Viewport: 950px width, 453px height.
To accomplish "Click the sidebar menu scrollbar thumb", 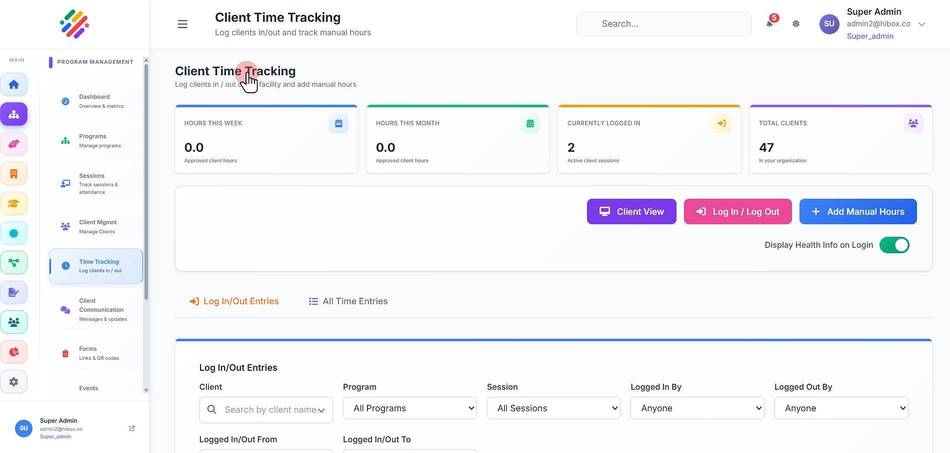I will tap(145, 182).
